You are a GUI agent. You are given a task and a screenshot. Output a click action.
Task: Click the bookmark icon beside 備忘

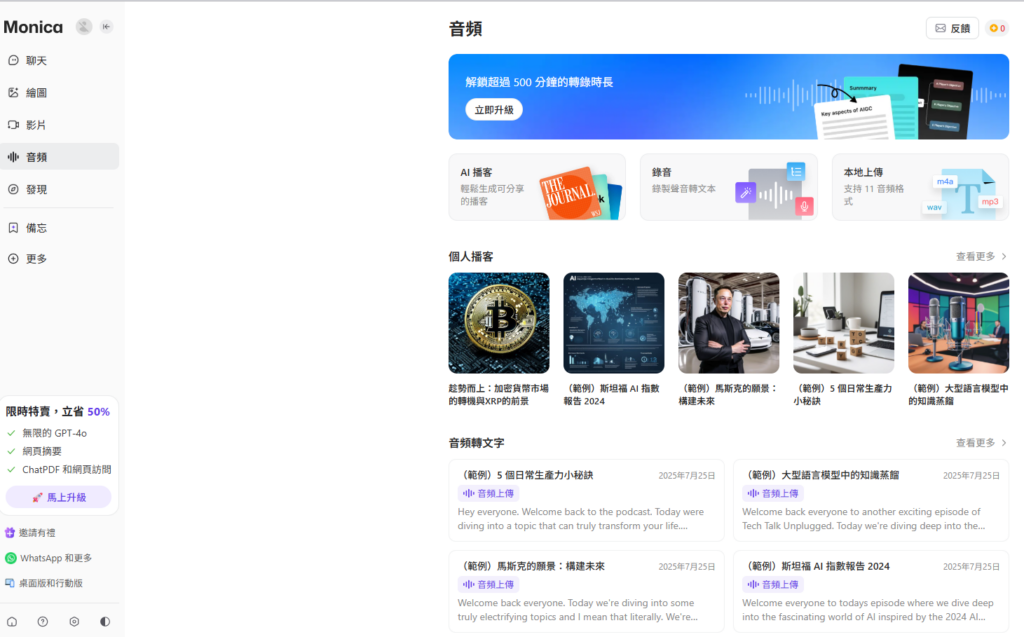click(x=13, y=228)
